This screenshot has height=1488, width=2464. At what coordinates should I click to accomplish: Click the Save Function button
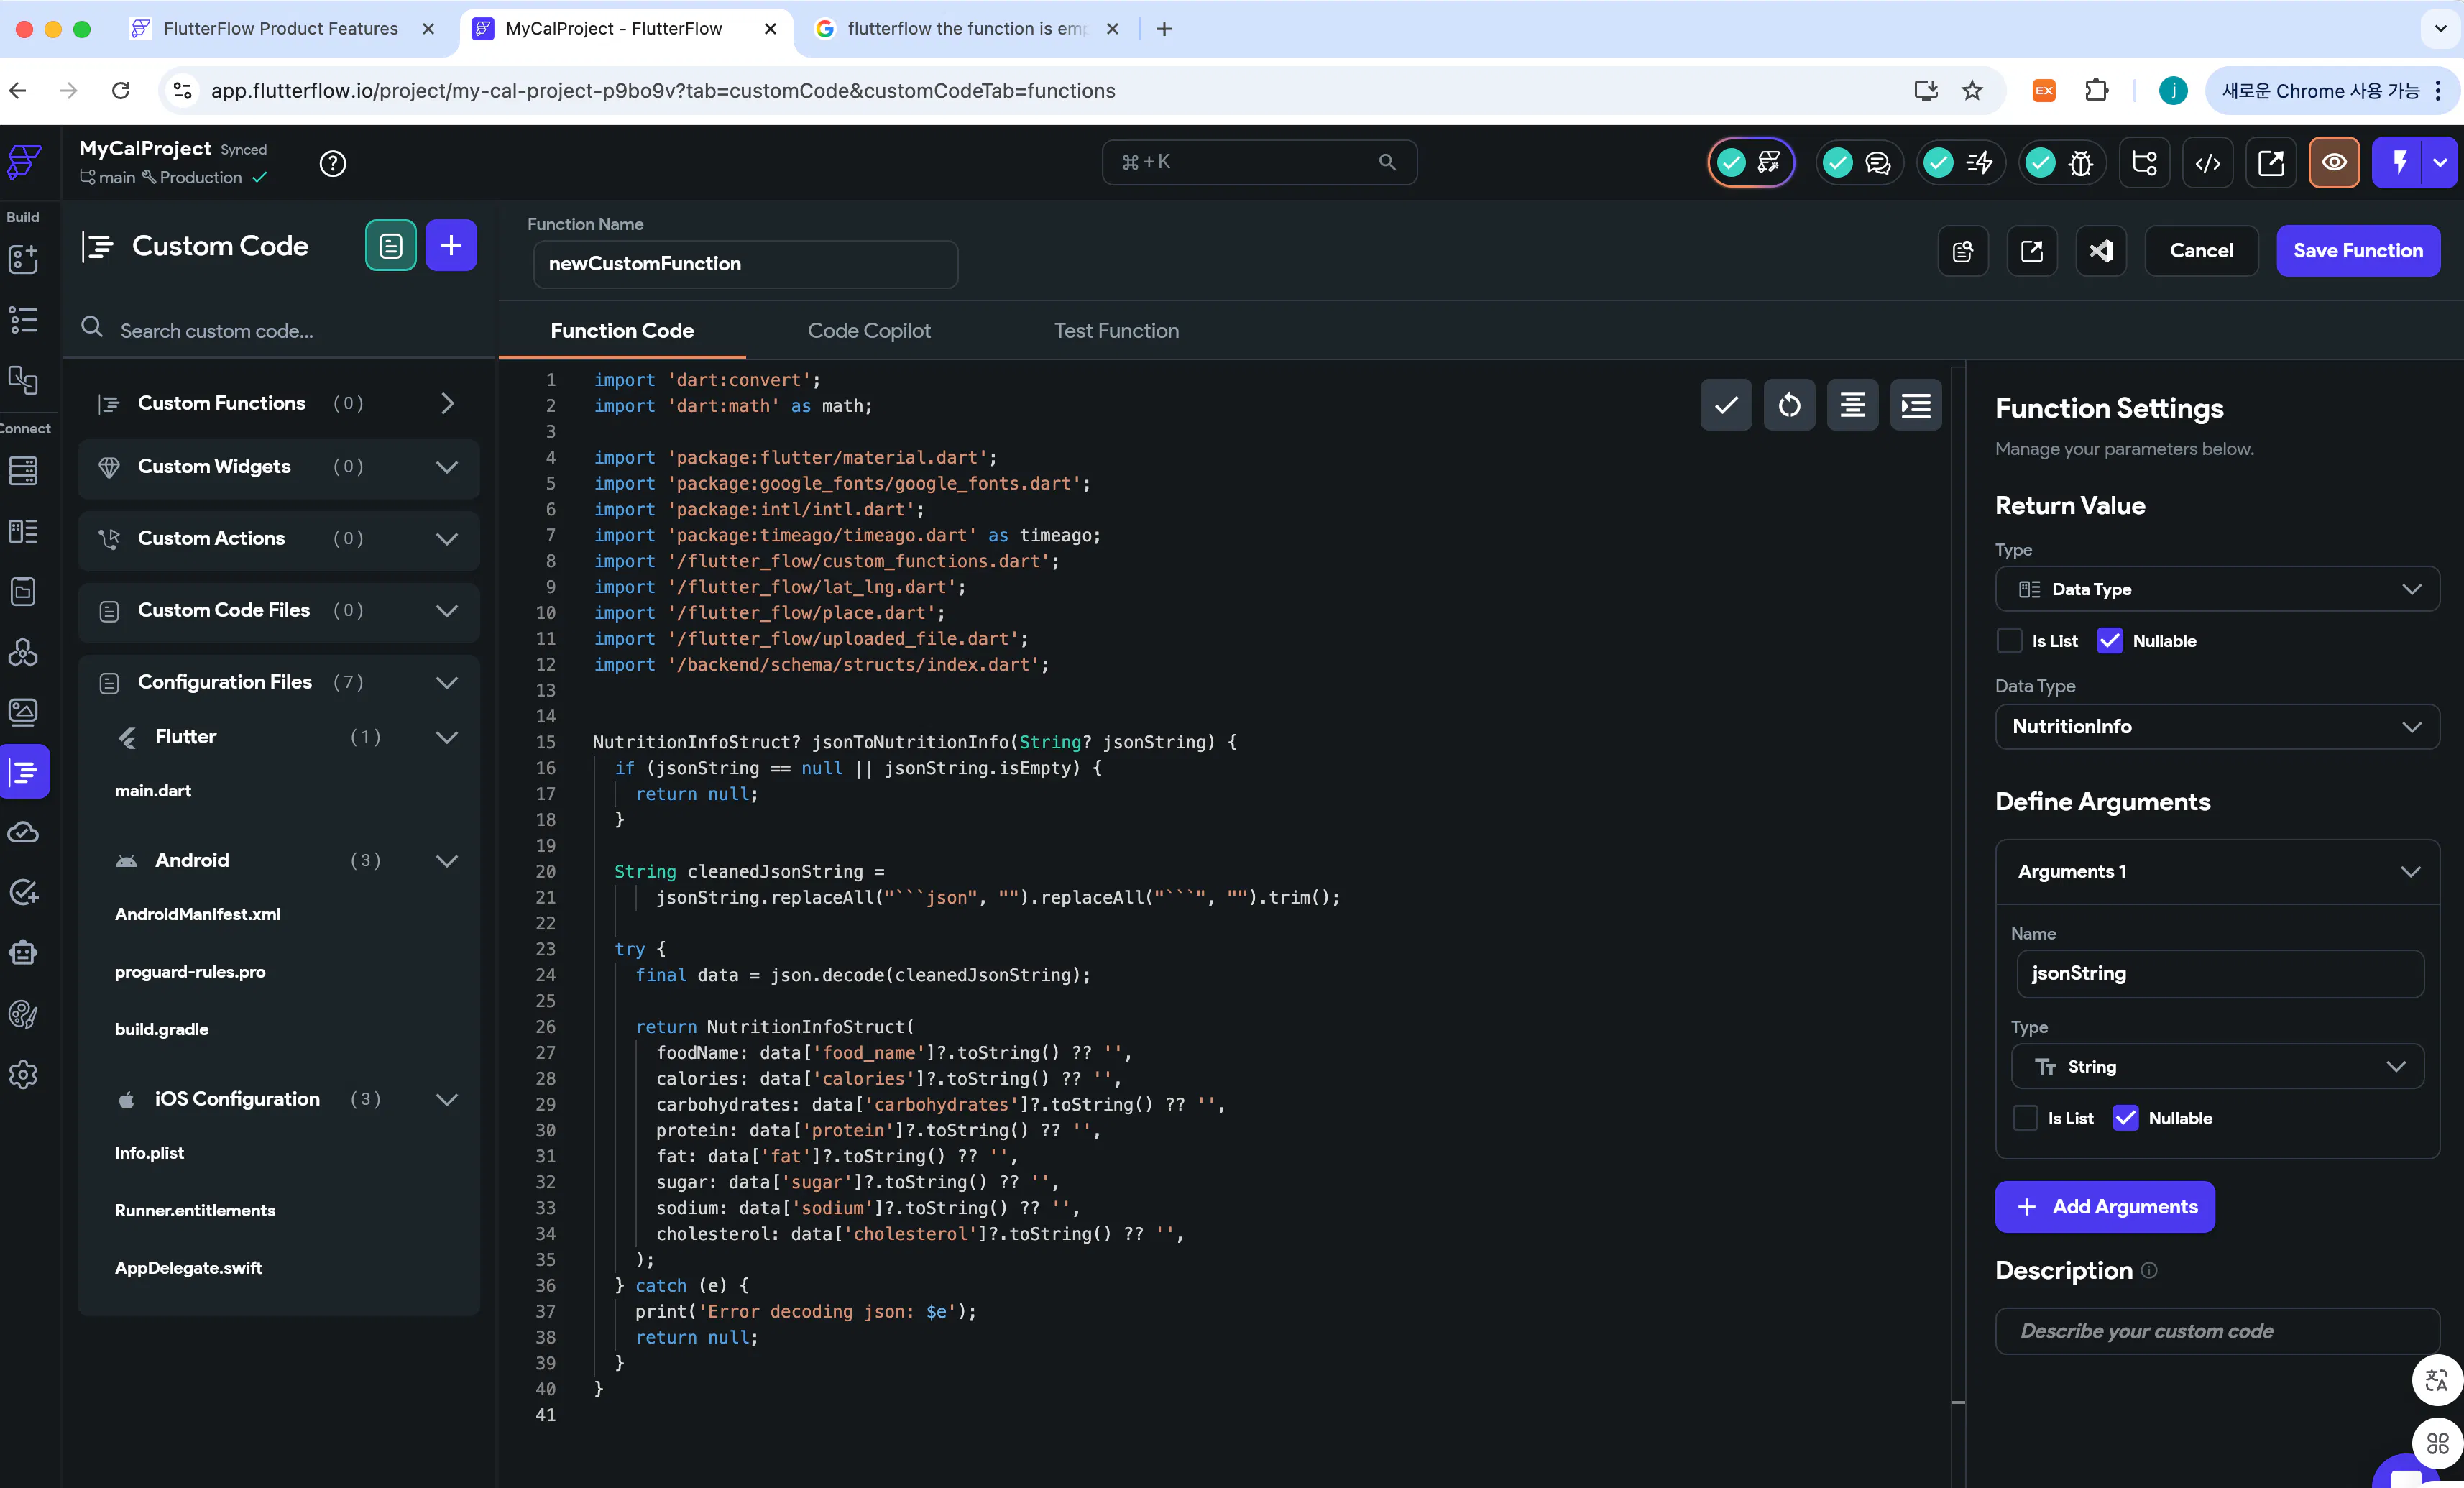tap(2358, 250)
